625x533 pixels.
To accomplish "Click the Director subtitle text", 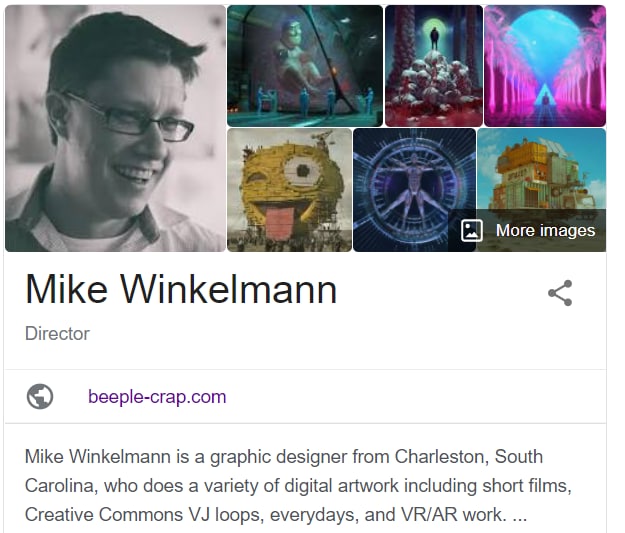I will 57,334.
